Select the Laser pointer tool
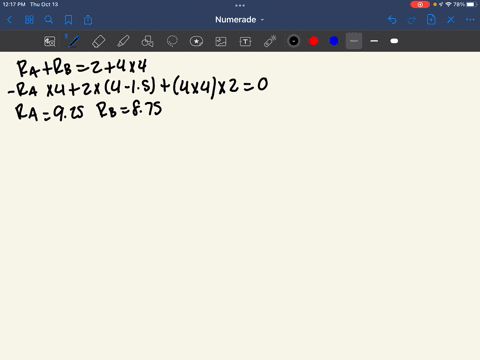Viewport: 480px width, 360px height. pyautogui.click(x=270, y=41)
